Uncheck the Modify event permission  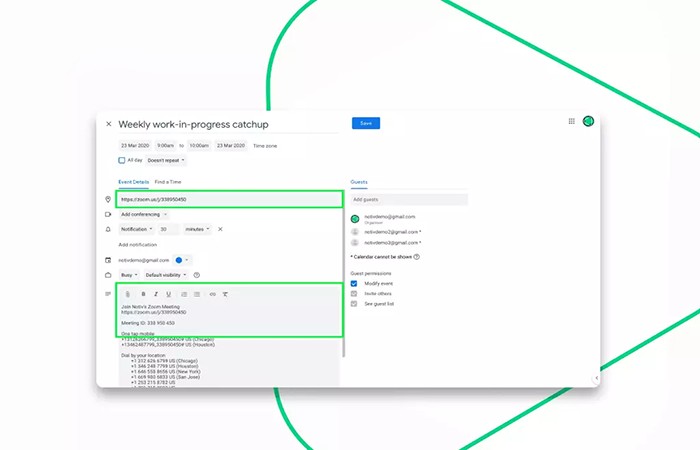point(354,283)
